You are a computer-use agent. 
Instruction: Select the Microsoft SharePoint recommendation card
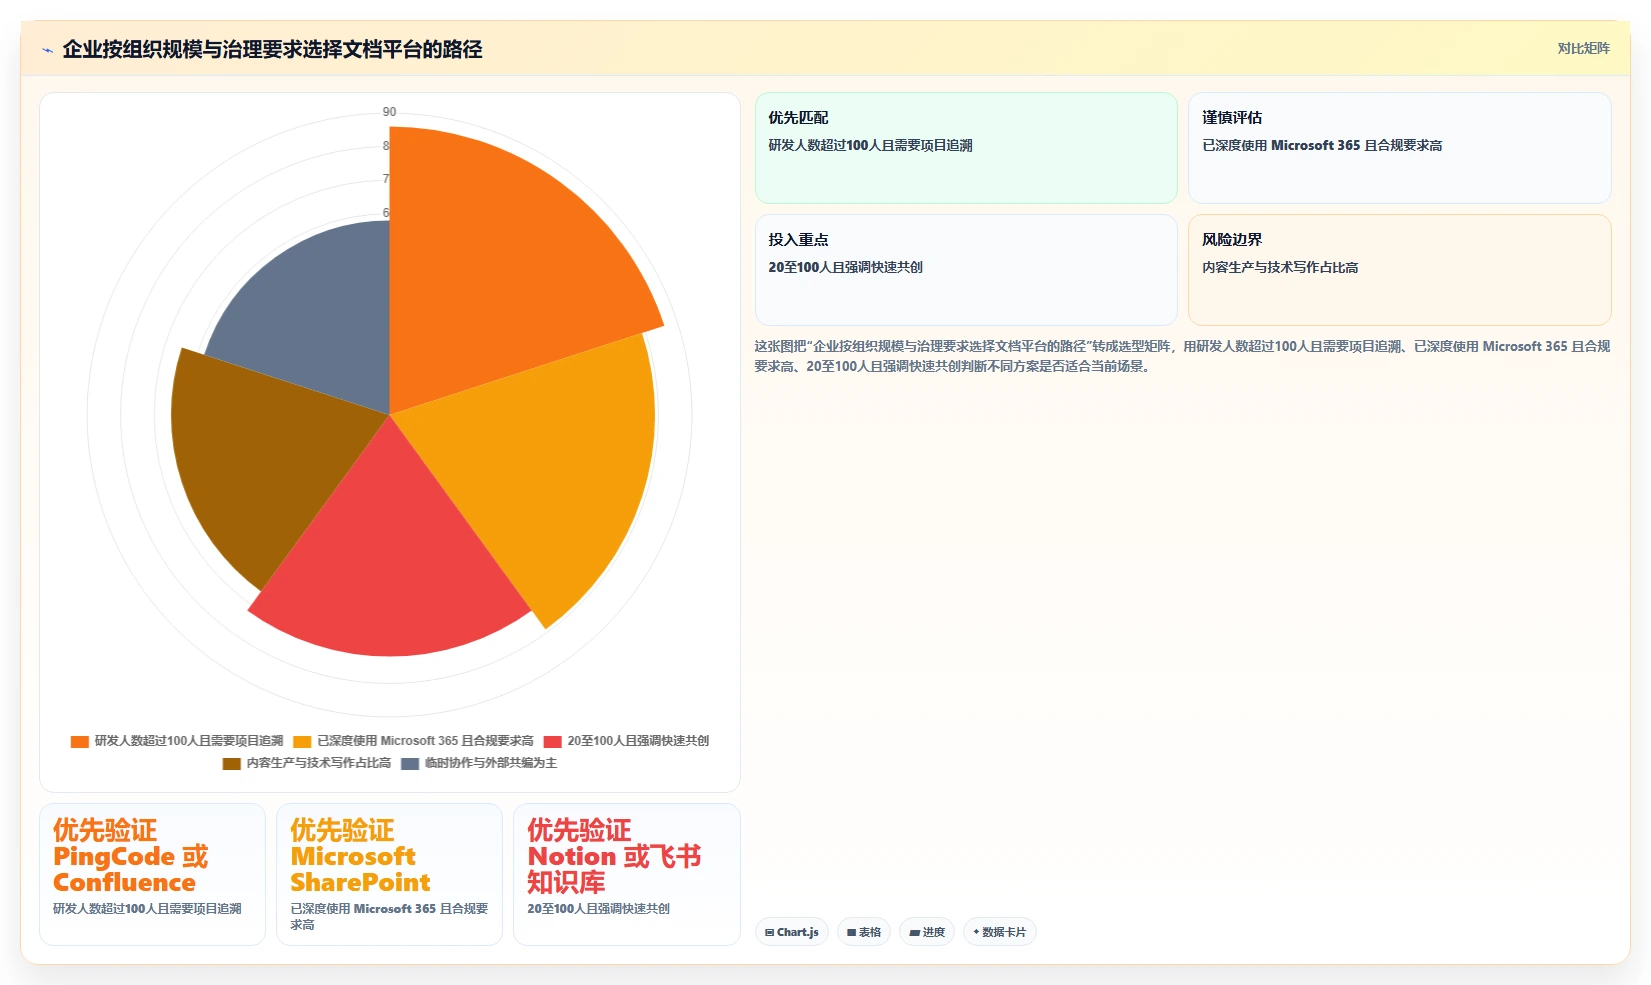tap(389, 874)
